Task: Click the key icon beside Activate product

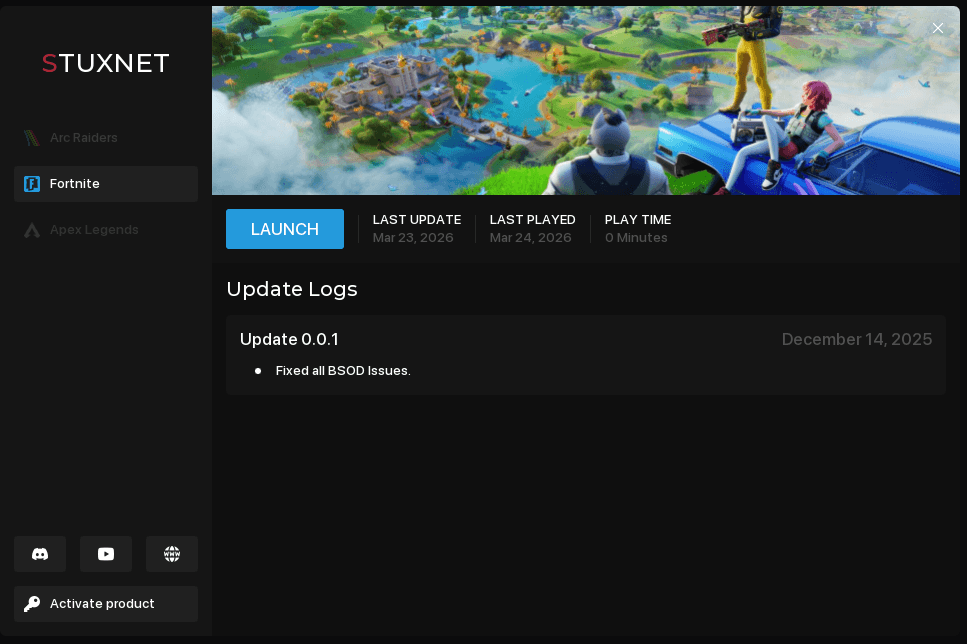Action: 32,604
